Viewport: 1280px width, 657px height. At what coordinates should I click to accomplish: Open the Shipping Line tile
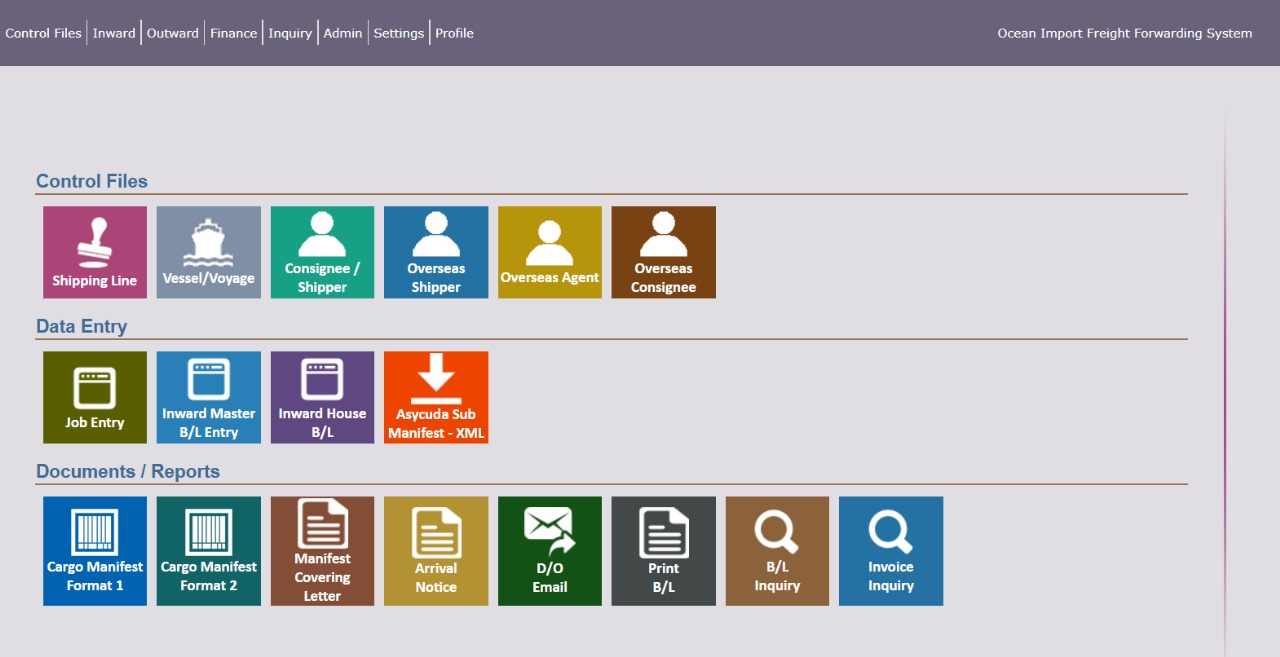tap(95, 252)
